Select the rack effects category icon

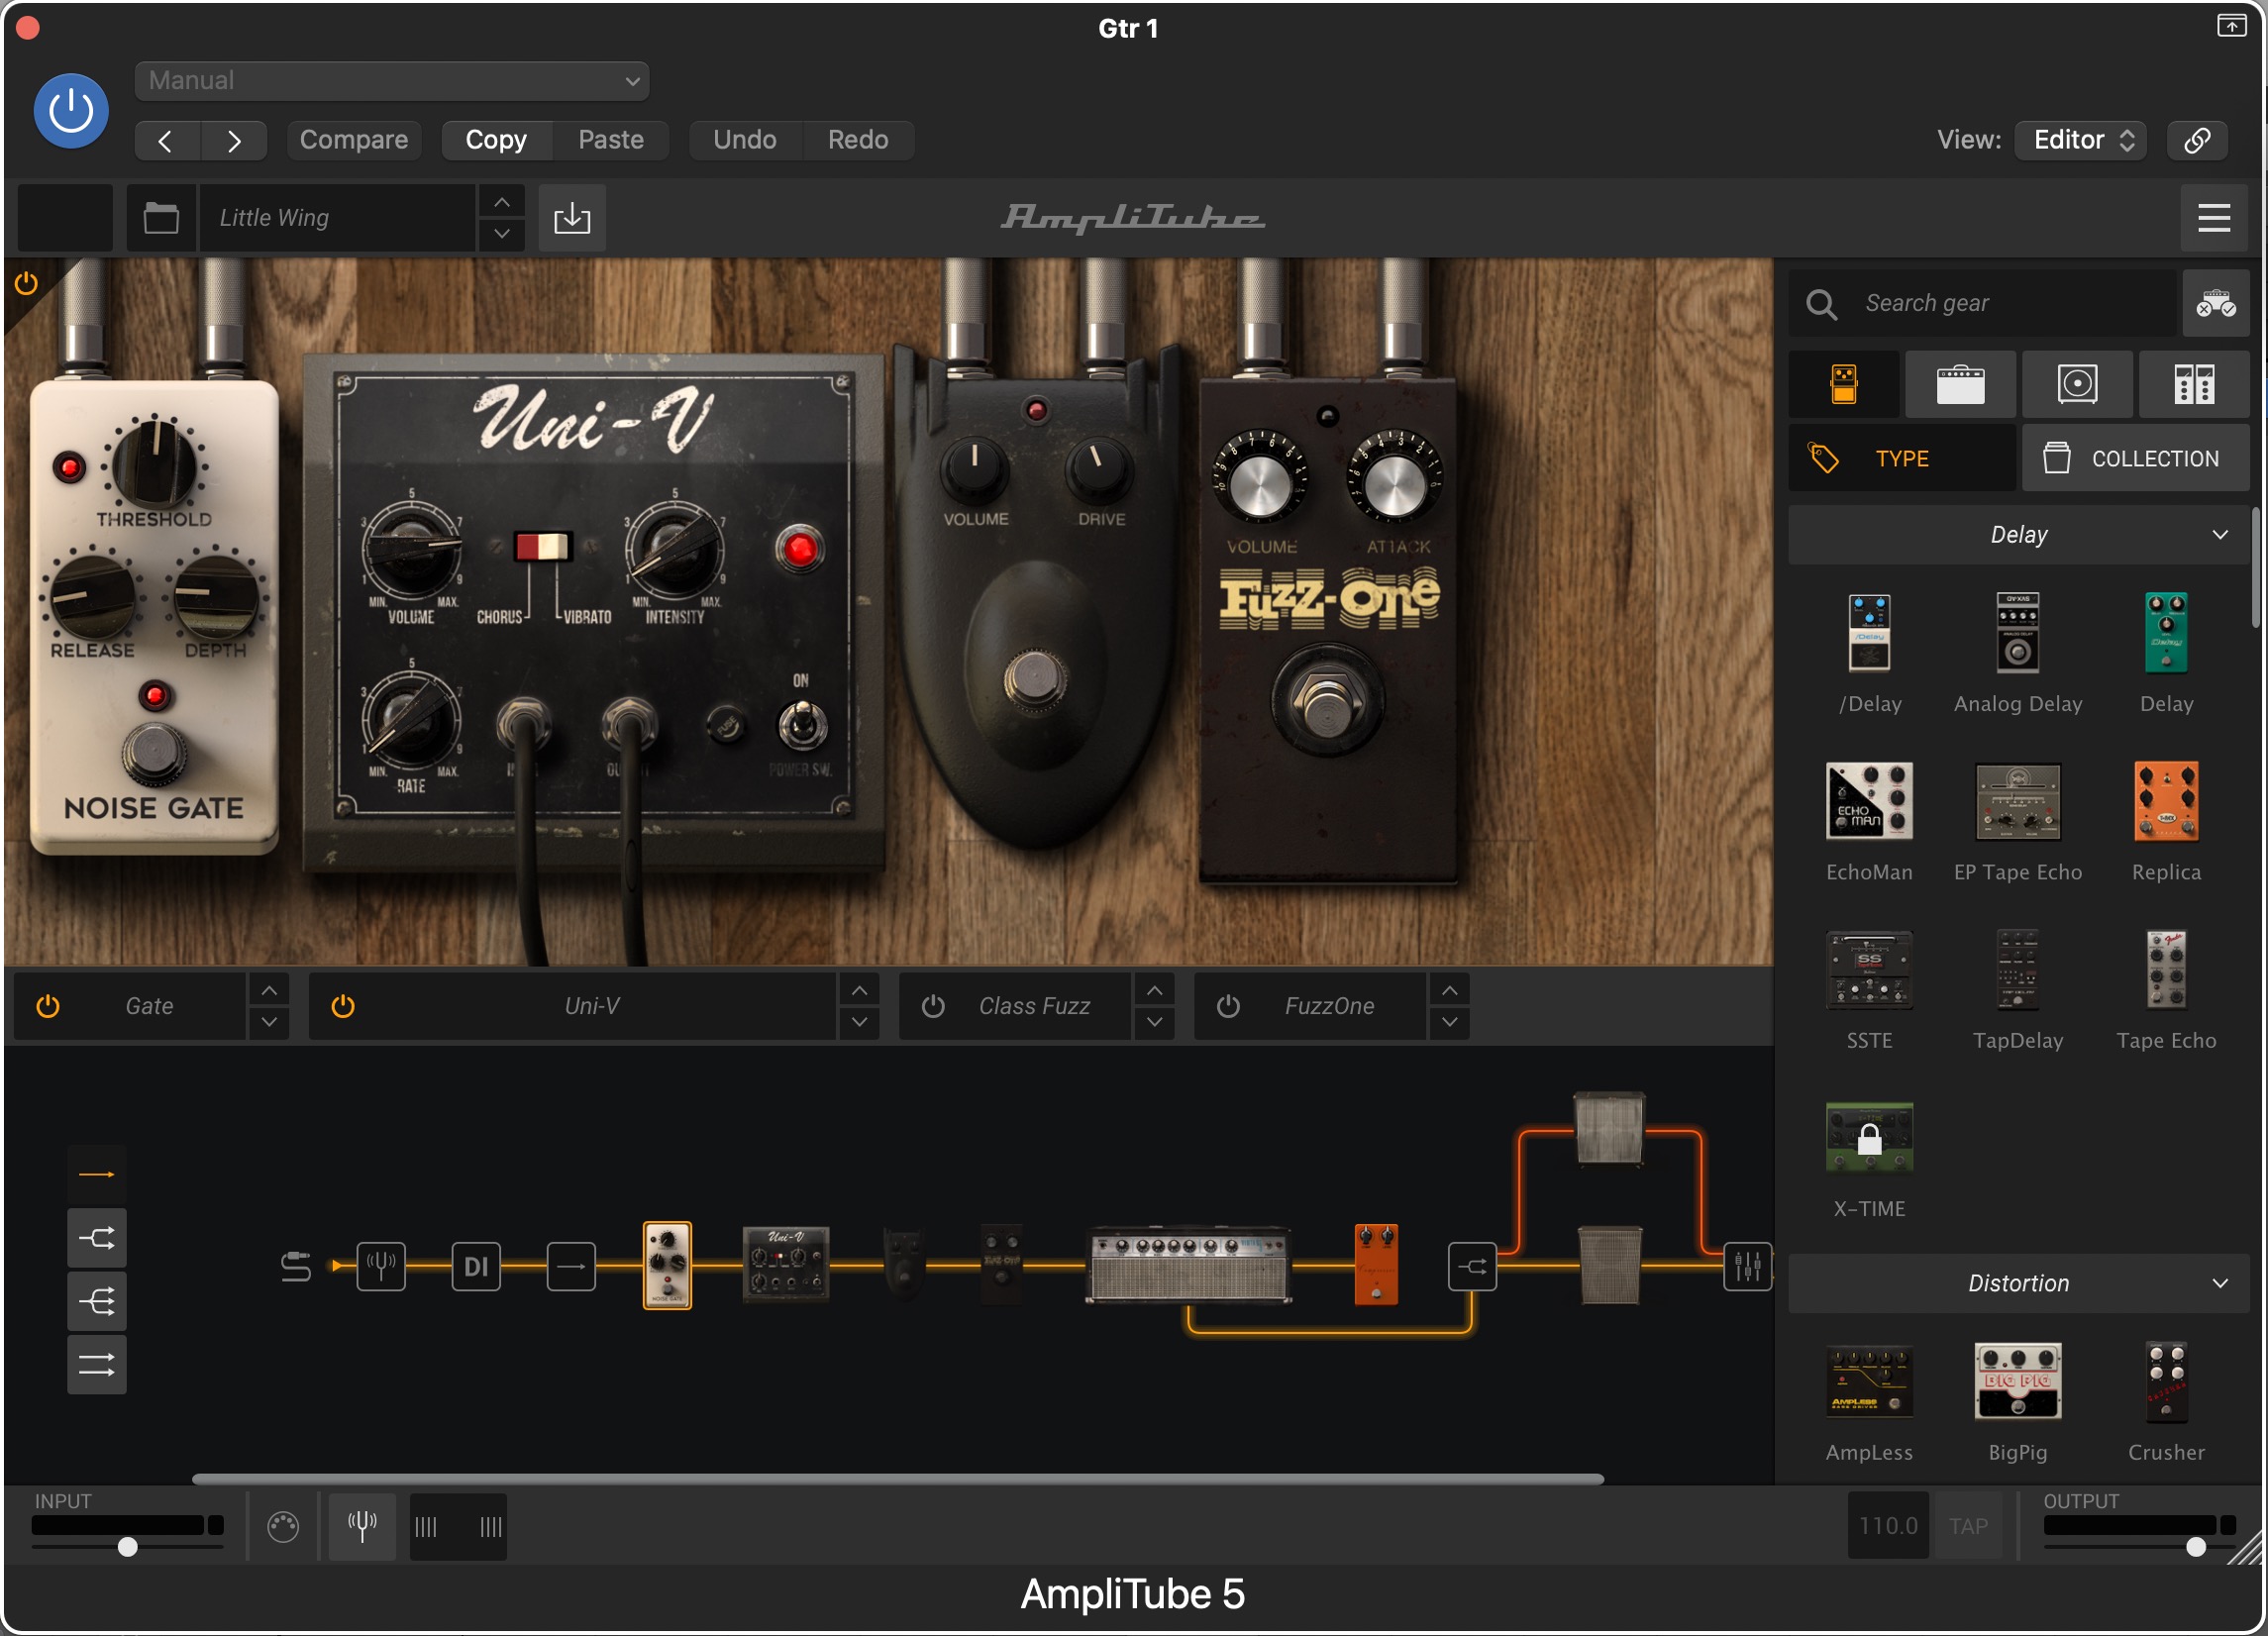(x=2194, y=384)
